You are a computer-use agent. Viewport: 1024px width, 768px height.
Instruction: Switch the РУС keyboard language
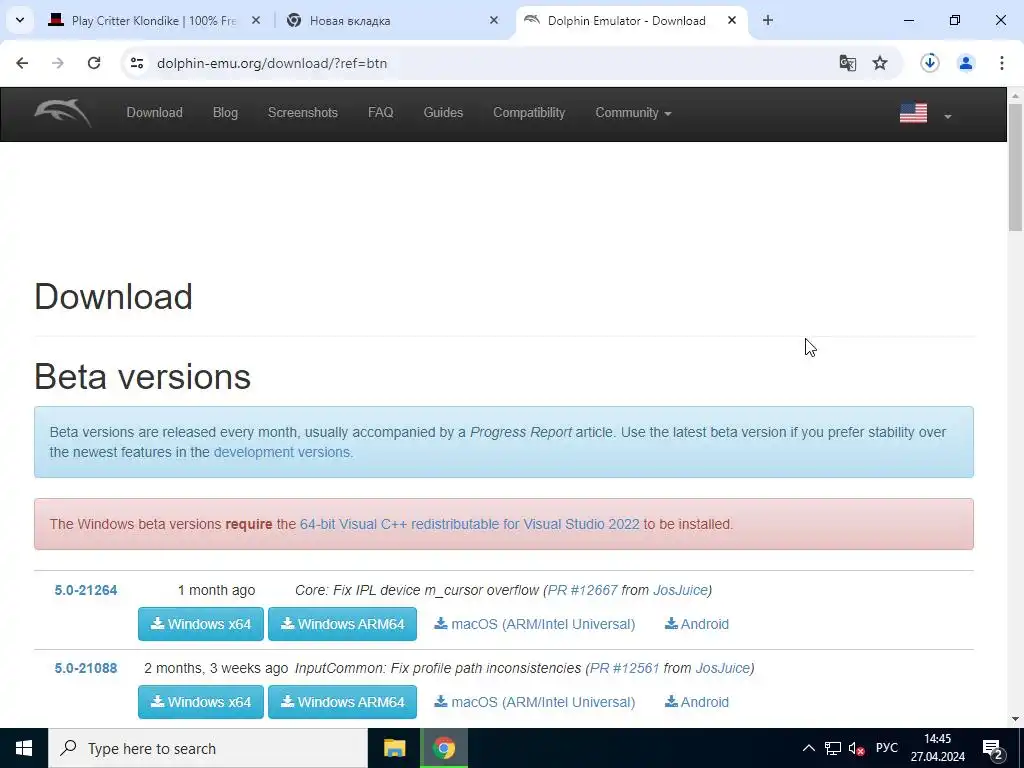click(887, 748)
